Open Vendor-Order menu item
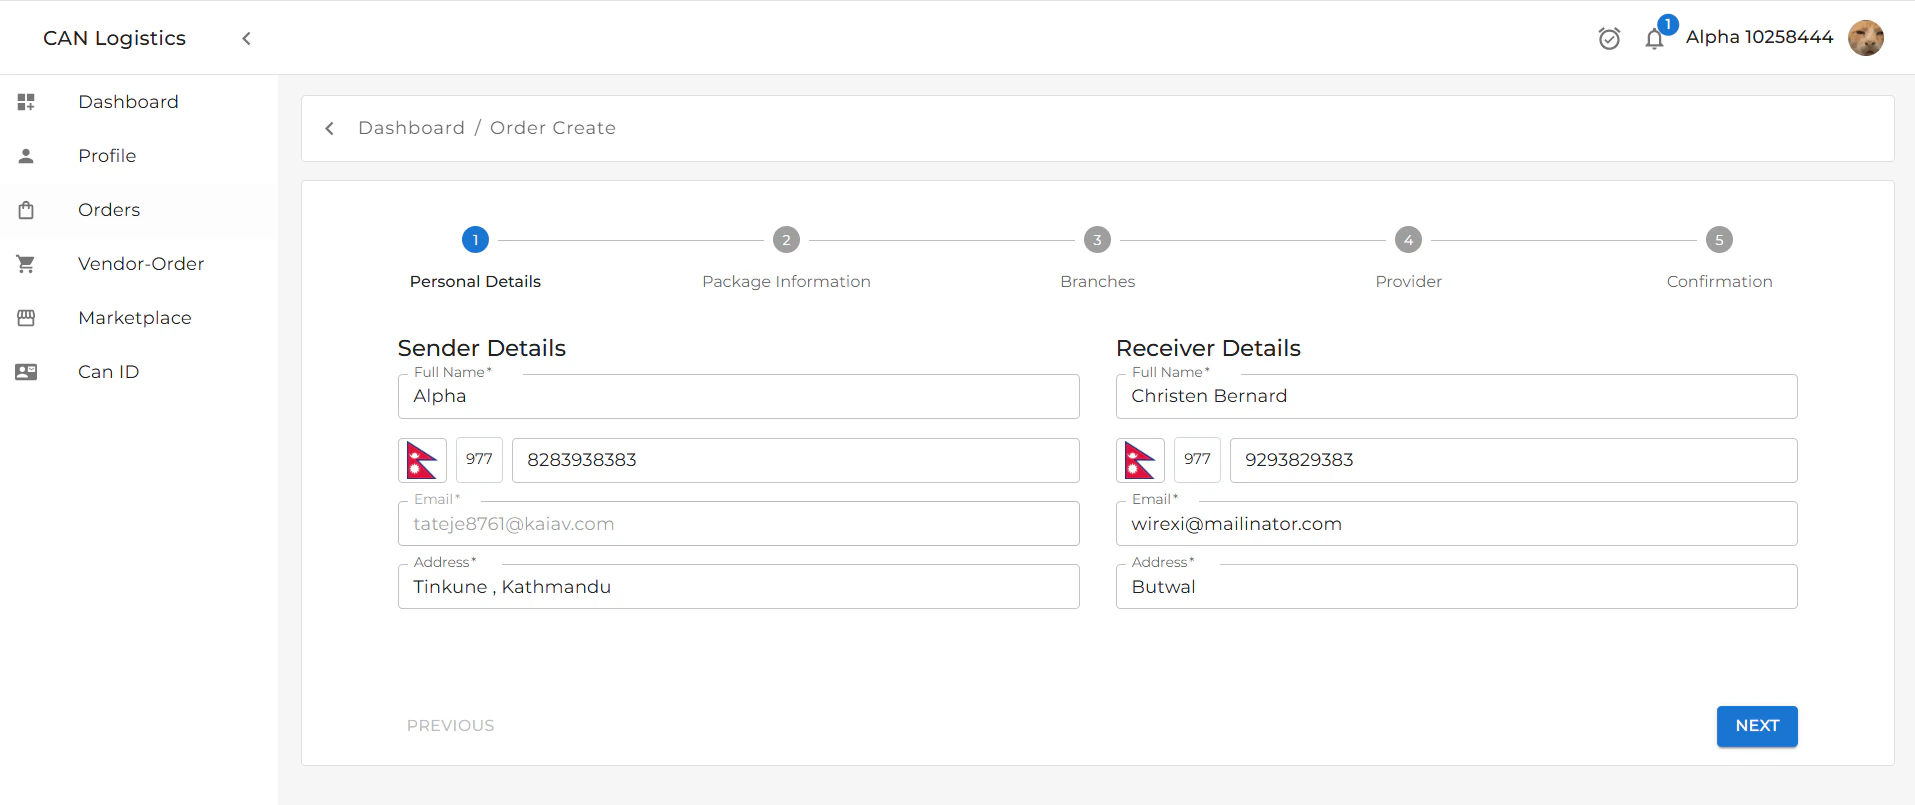Viewport: 1915px width, 805px height. tap(139, 264)
